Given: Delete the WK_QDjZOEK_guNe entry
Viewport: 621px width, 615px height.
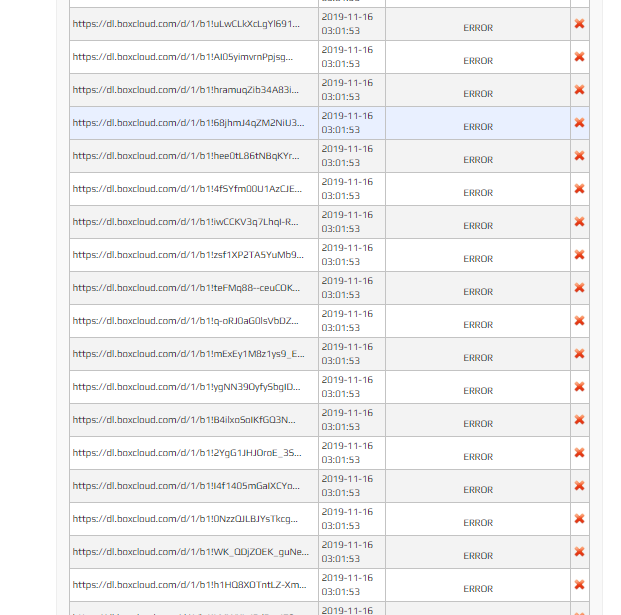Looking at the screenshot, I should tap(579, 552).
